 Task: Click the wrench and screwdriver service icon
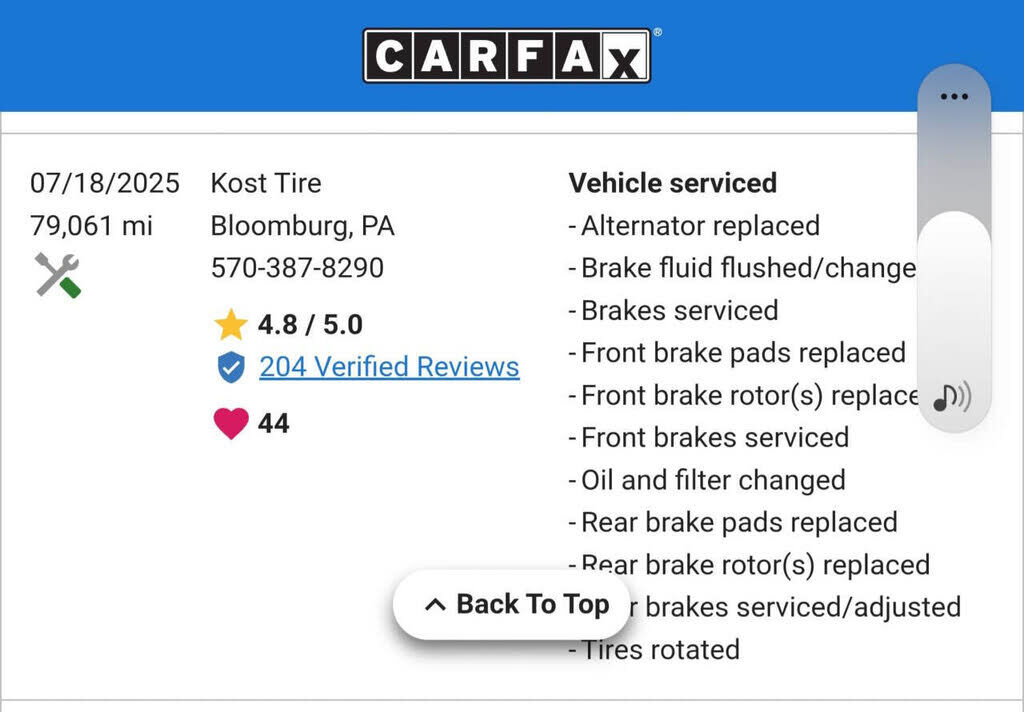tap(57, 275)
